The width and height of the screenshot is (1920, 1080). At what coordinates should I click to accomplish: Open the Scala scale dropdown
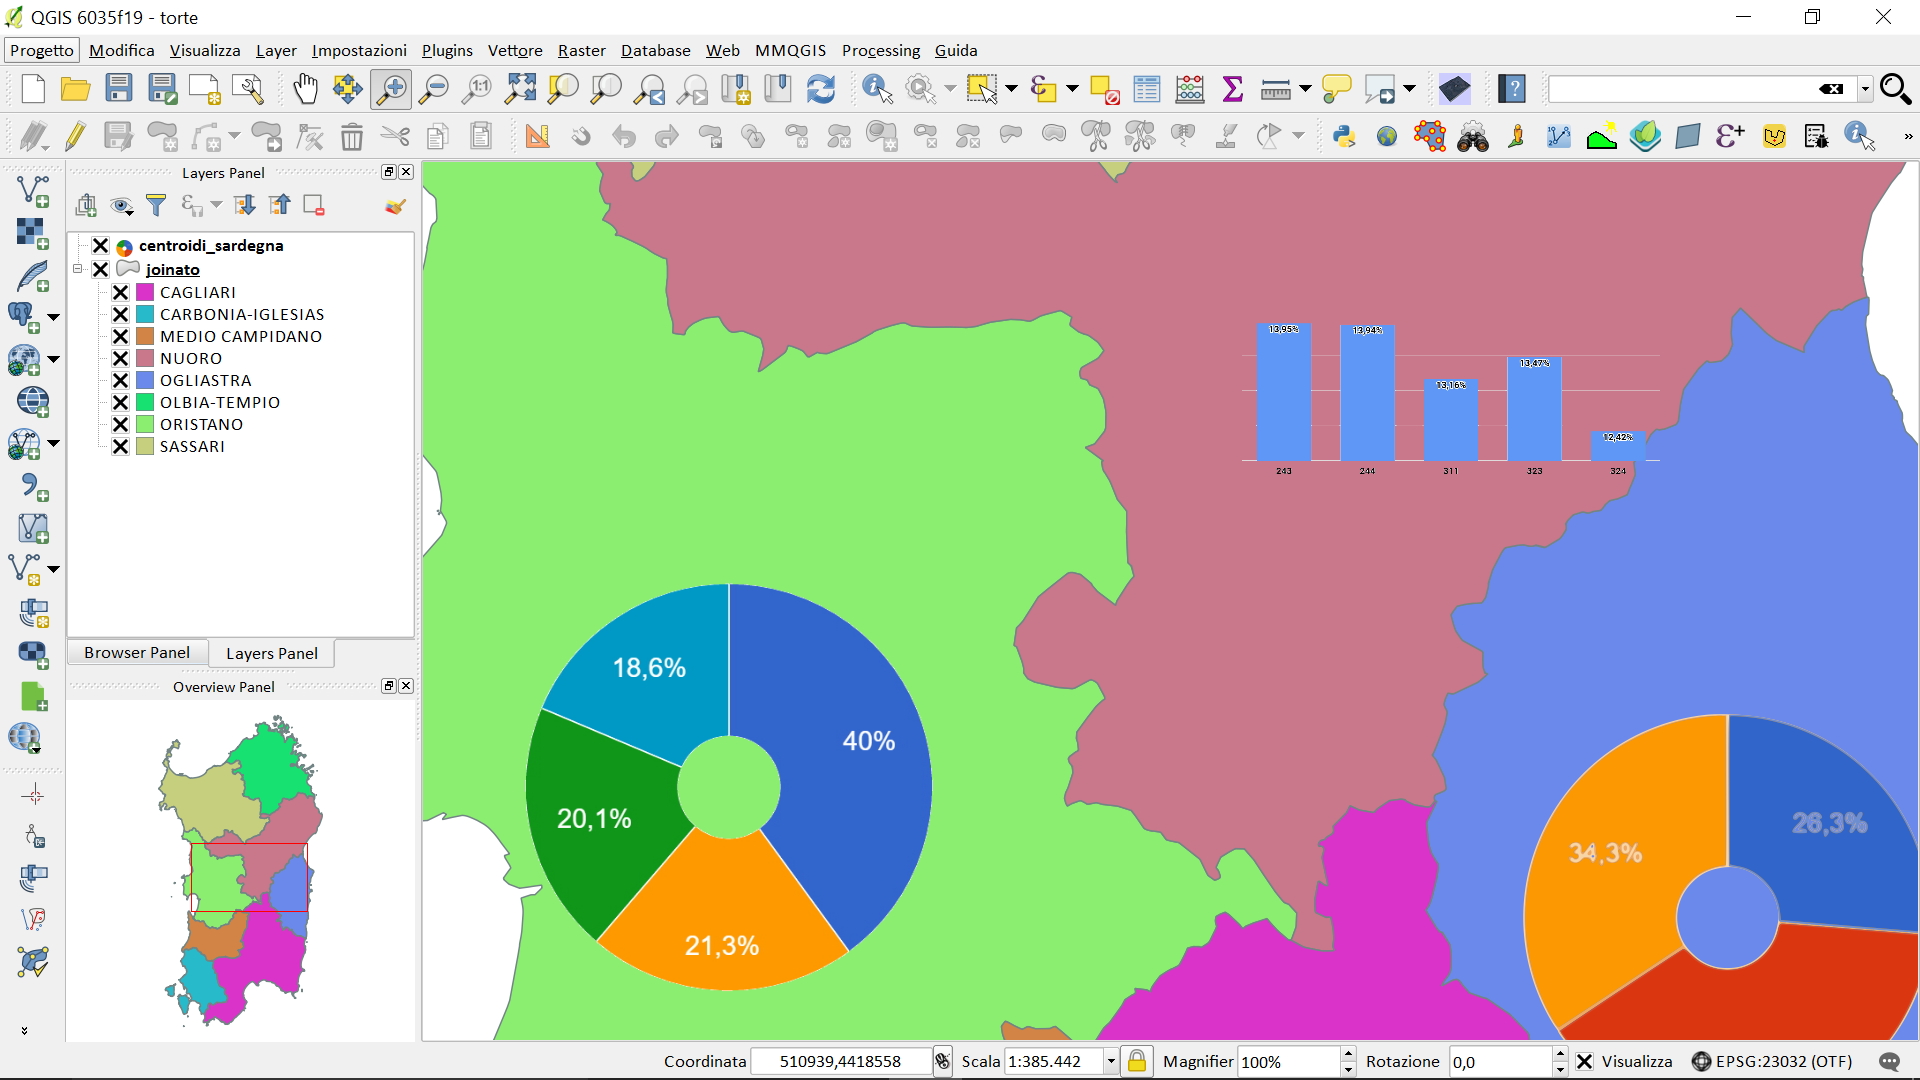(x=1111, y=1062)
